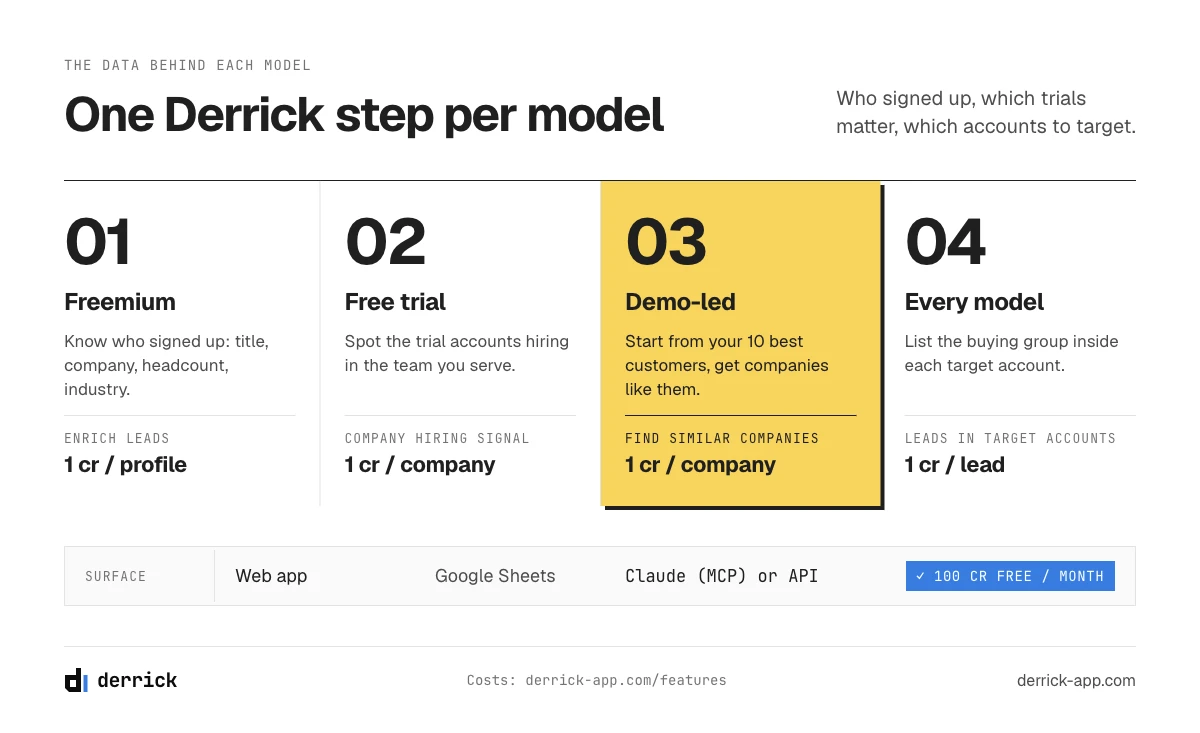The width and height of the screenshot is (1200, 733).
Task: Click the Free trial heading
Action: pos(395,302)
